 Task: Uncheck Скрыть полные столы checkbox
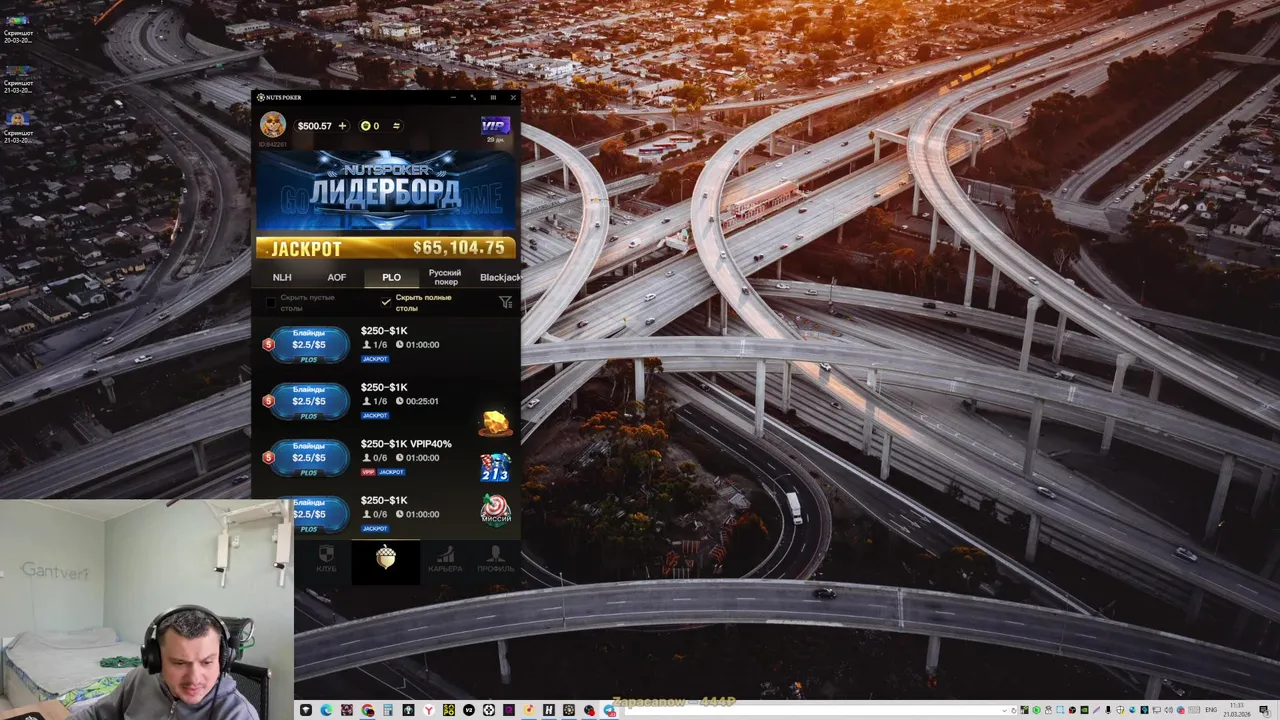[x=386, y=302]
